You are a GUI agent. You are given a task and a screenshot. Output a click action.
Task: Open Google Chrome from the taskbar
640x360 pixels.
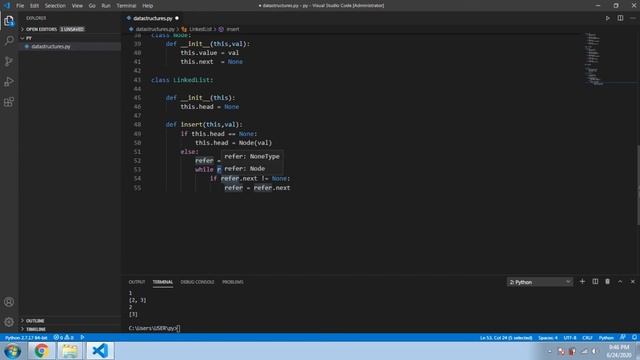[41, 351]
